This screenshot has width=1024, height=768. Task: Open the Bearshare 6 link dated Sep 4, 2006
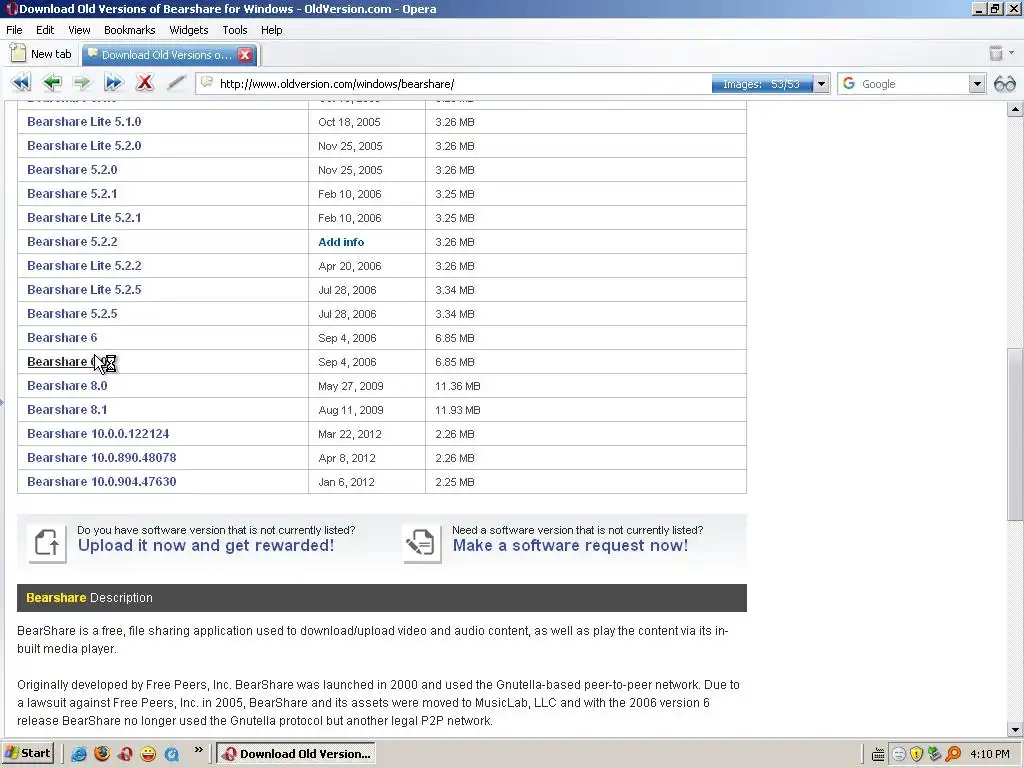tap(62, 338)
